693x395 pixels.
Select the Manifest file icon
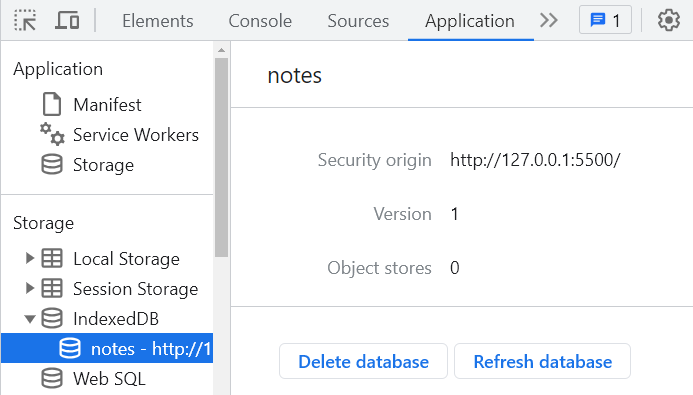point(52,104)
